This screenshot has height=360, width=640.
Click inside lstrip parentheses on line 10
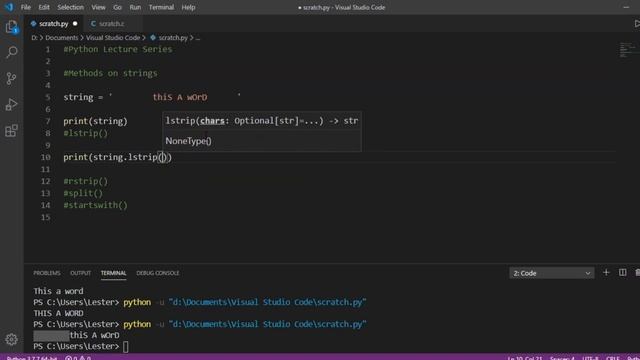(162, 157)
